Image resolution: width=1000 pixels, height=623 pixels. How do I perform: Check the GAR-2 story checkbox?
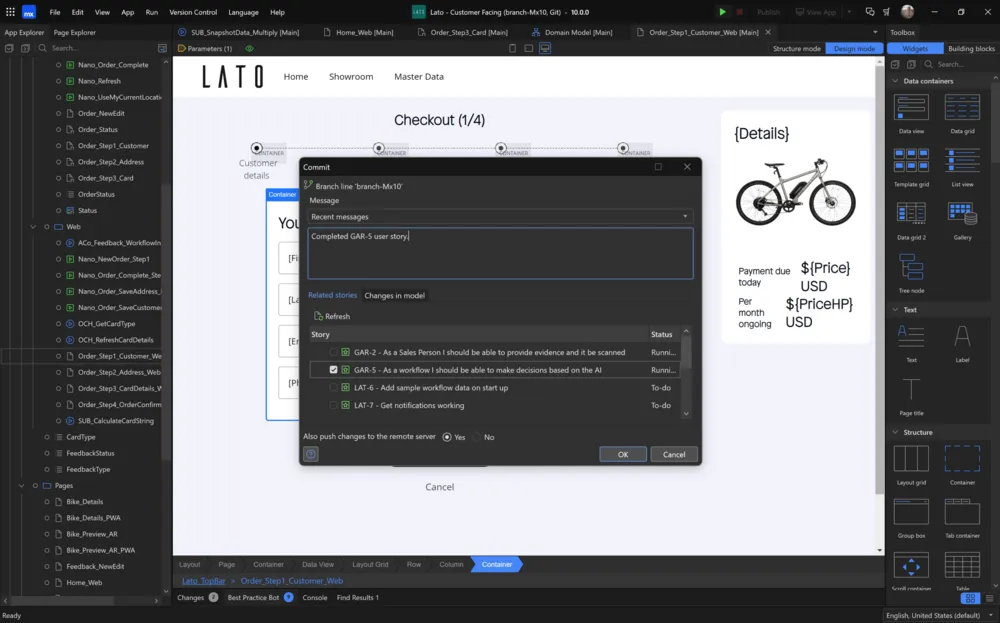coord(334,352)
